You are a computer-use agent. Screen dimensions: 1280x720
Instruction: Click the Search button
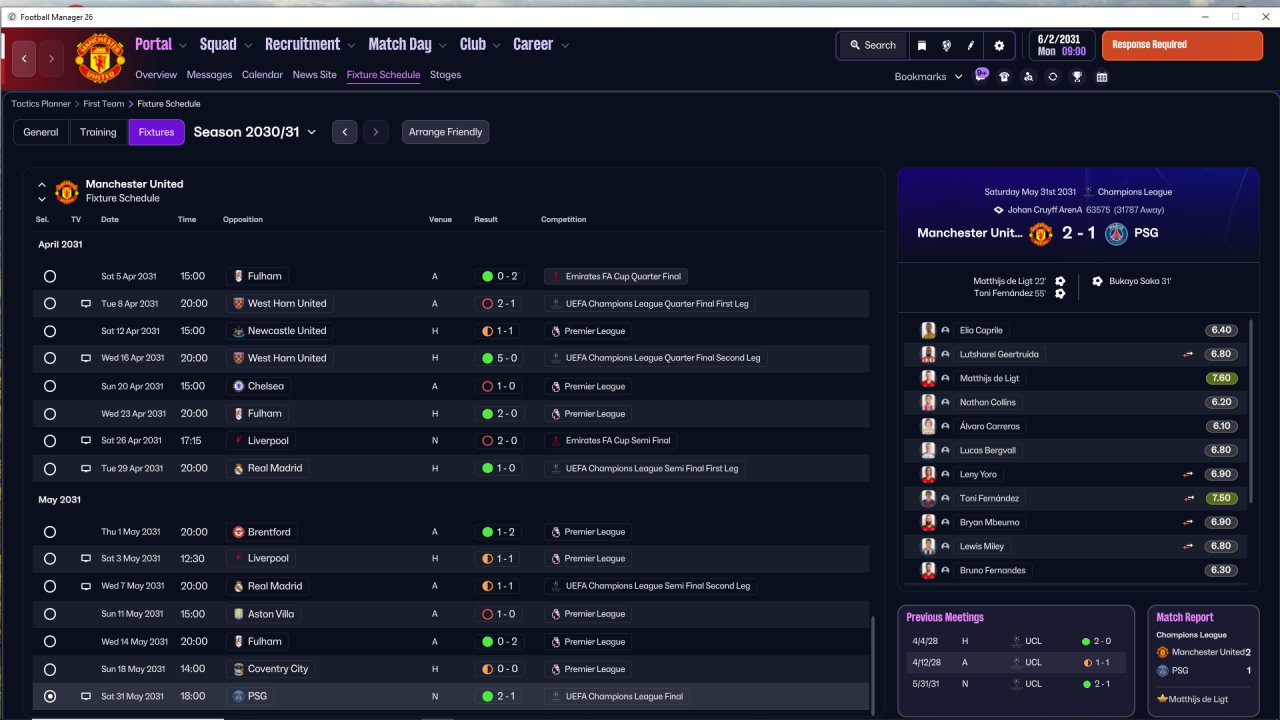[x=873, y=45]
